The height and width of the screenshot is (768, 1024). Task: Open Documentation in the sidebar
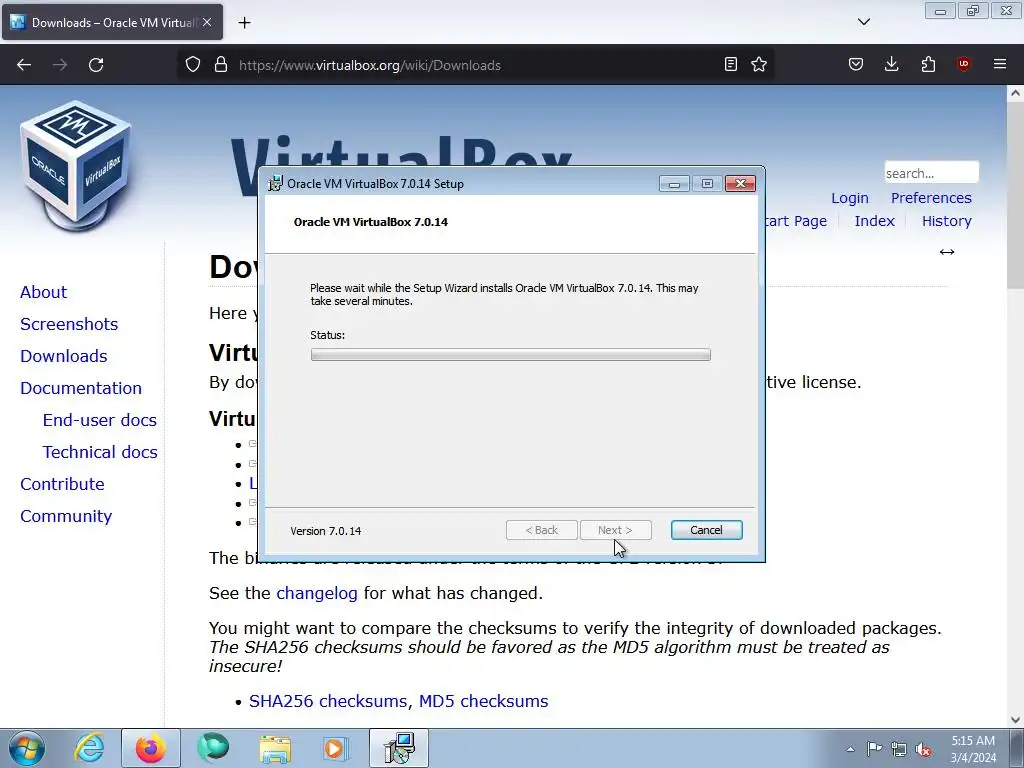pyautogui.click(x=81, y=388)
